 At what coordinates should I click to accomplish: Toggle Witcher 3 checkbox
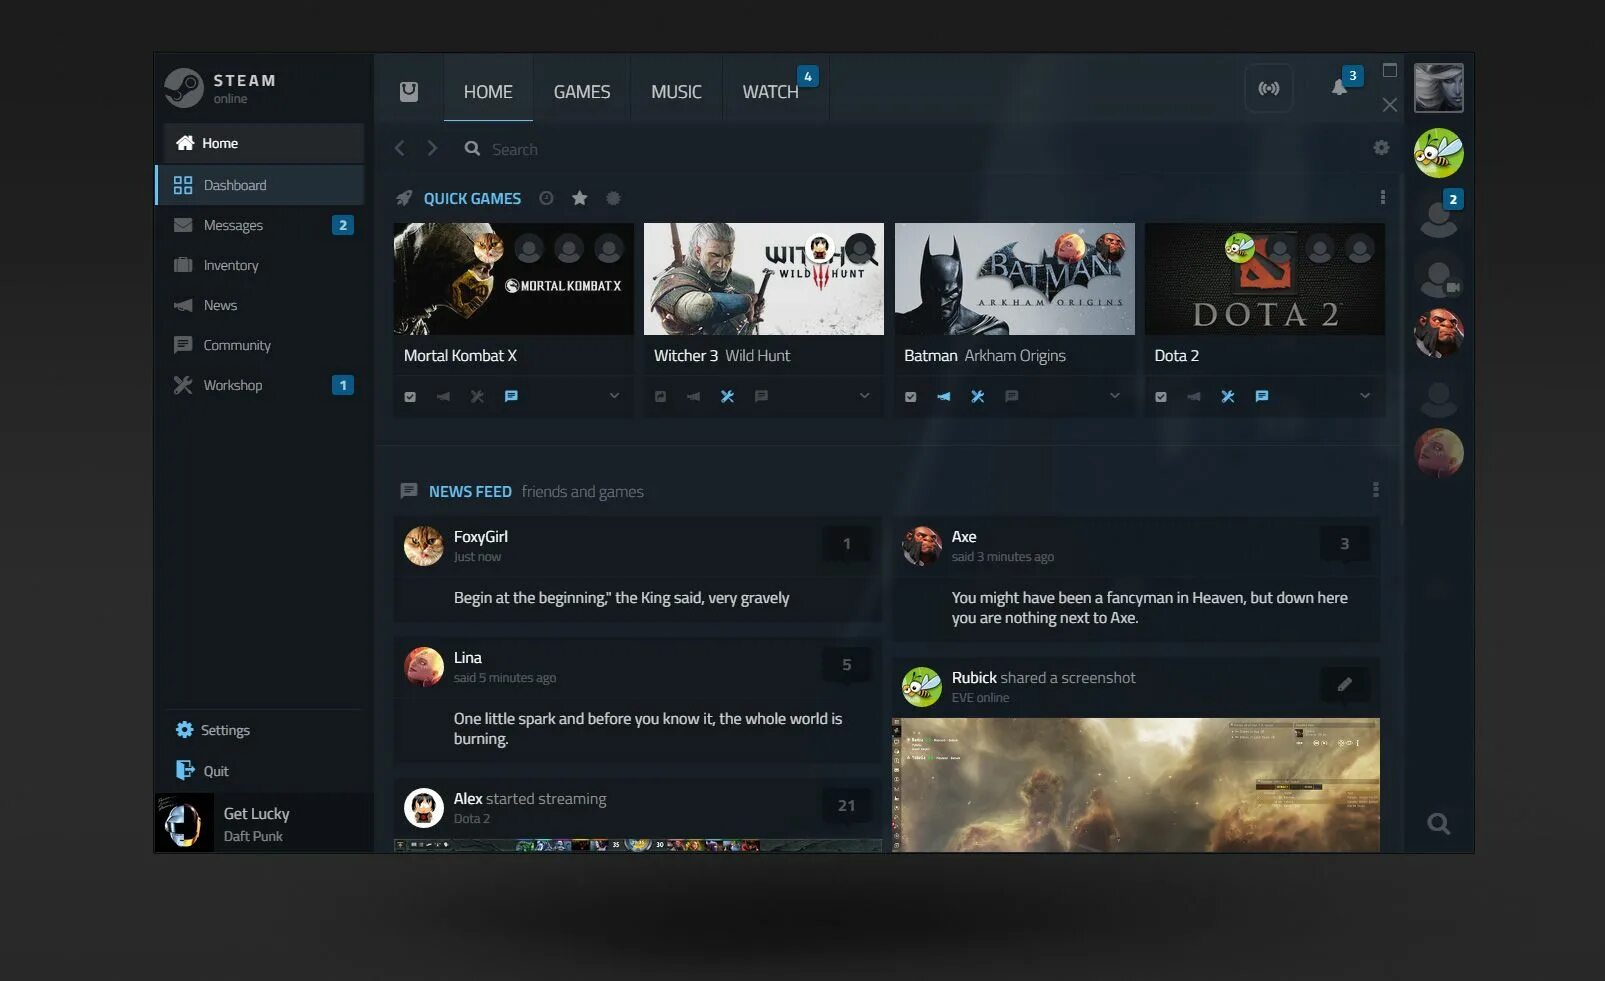(660, 397)
